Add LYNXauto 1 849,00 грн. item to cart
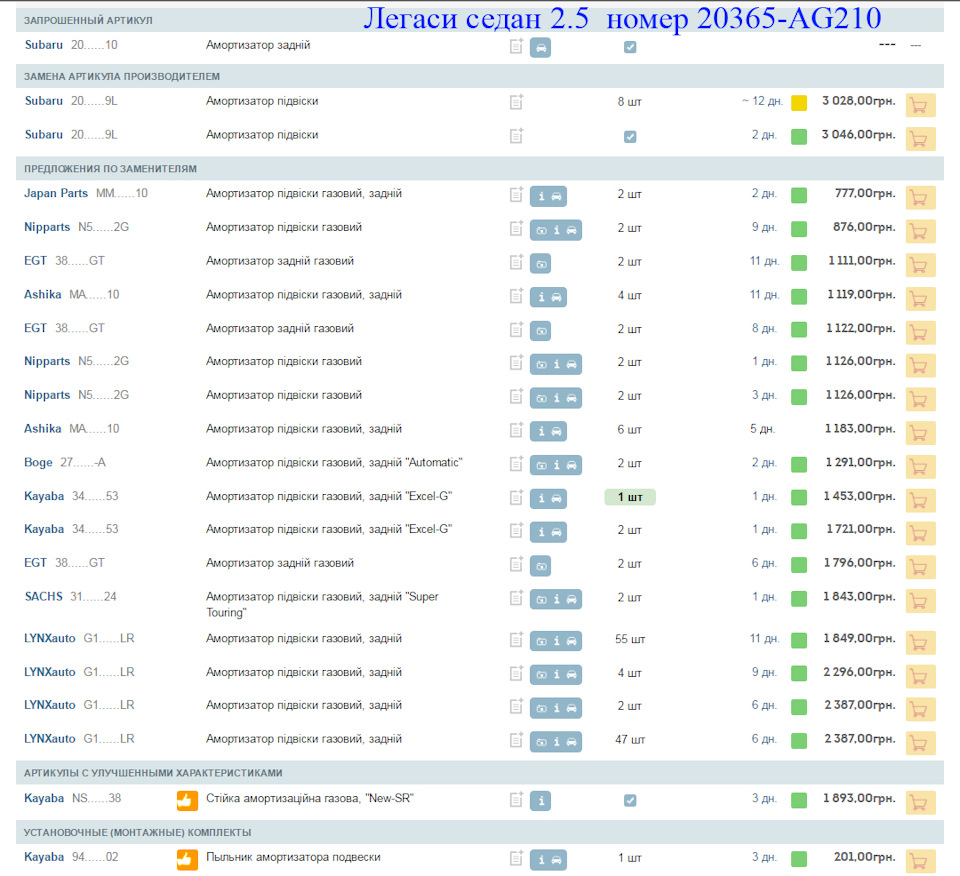This screenshot has height=876, width=960. pyautogui.click(x=920, y=642)
